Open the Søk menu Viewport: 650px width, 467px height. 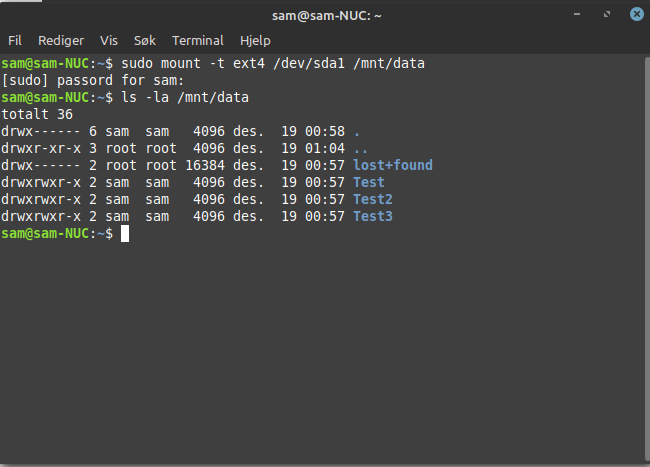pyautogui.click(x=145, y=41)
